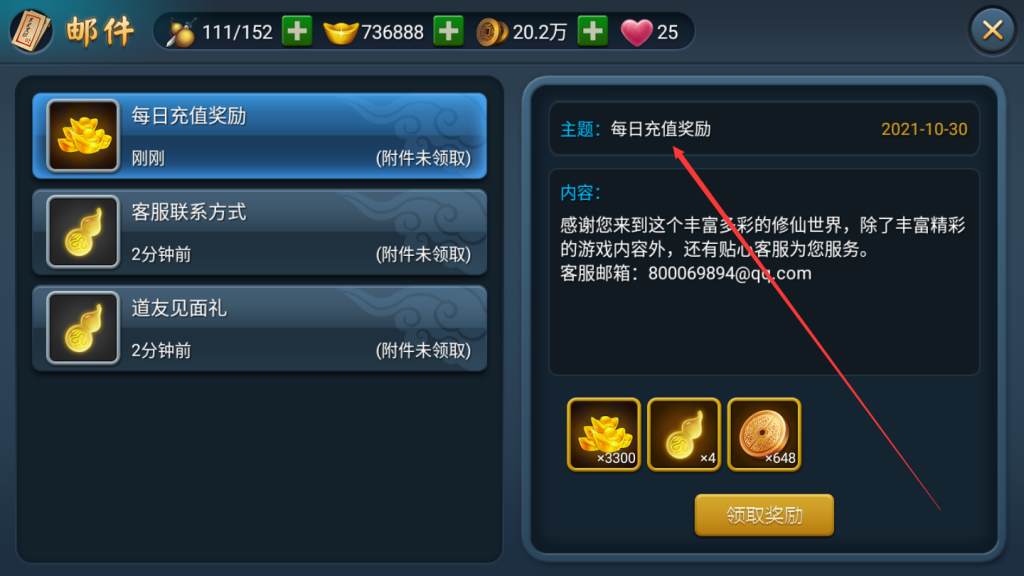
Task: Click the gold ingot currency icon
Action: (341, 32)
